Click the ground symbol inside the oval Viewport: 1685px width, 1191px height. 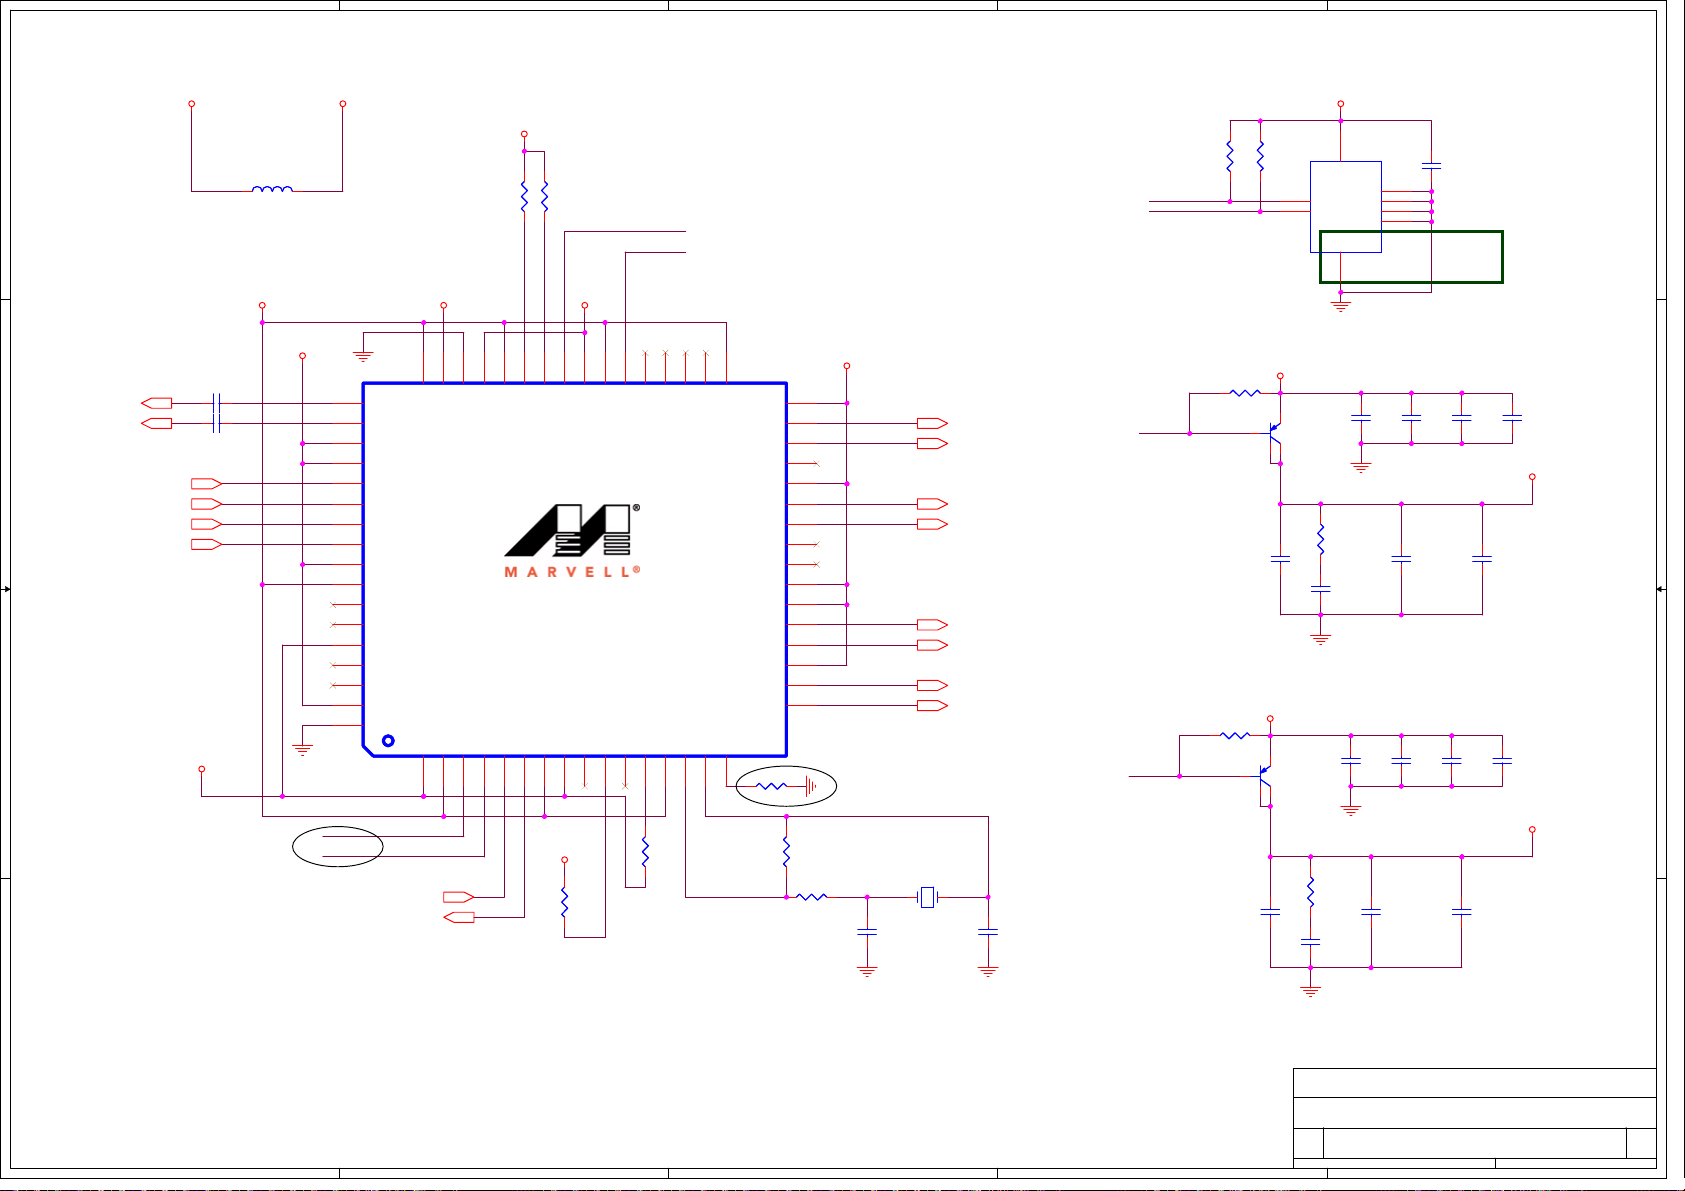811,787
